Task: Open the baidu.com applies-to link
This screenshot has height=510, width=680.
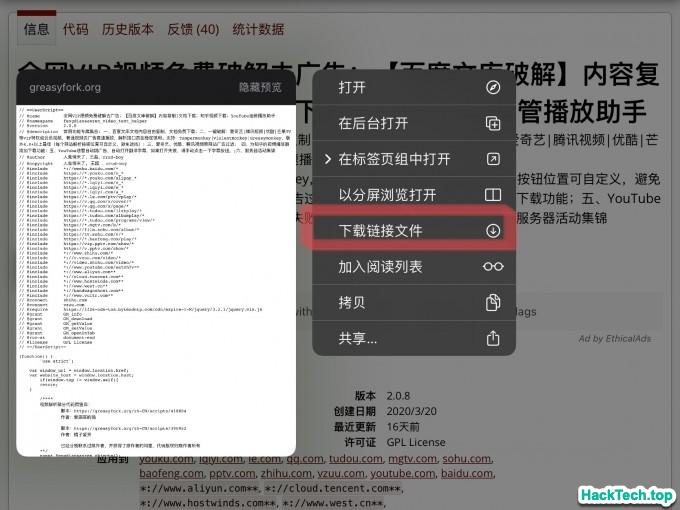Action: (467, 474)
